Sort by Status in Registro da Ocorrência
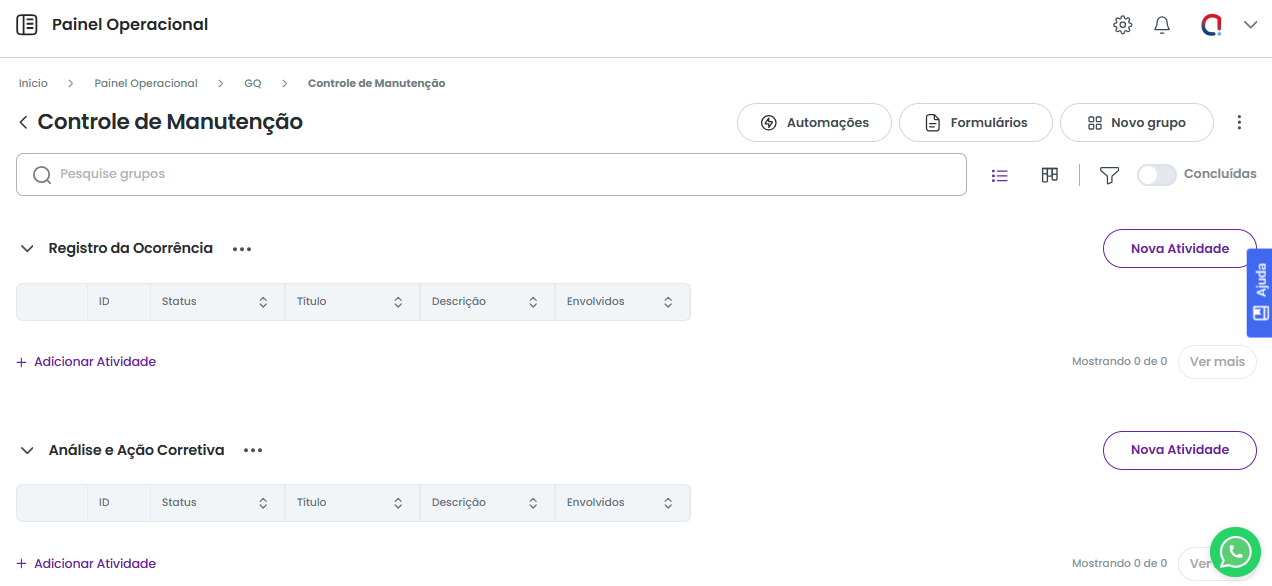 (x=263, y=302)
